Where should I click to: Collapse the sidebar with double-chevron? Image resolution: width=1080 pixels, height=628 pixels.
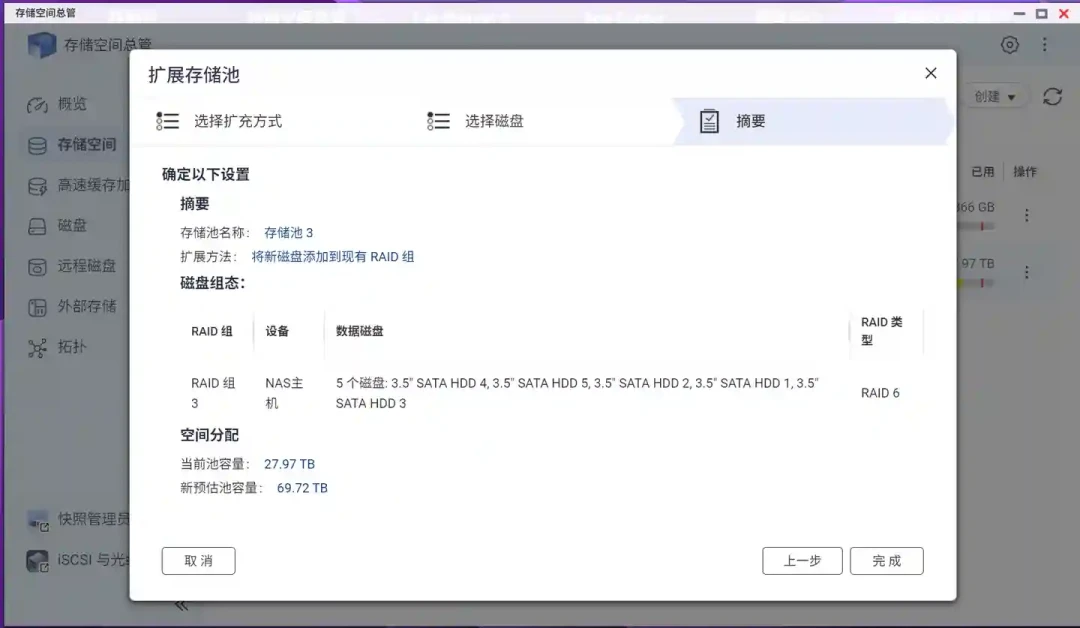click(181, 606)
